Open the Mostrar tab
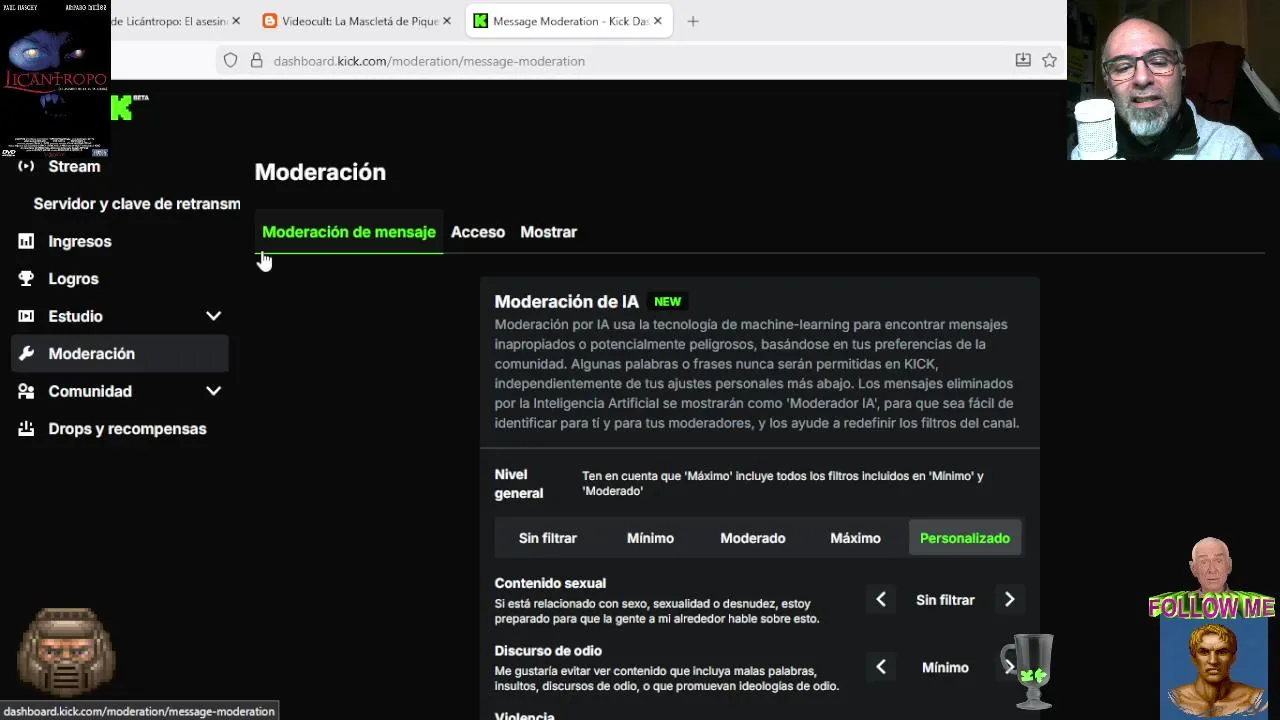Screen dimensions: 1280x720 [548, 232]
